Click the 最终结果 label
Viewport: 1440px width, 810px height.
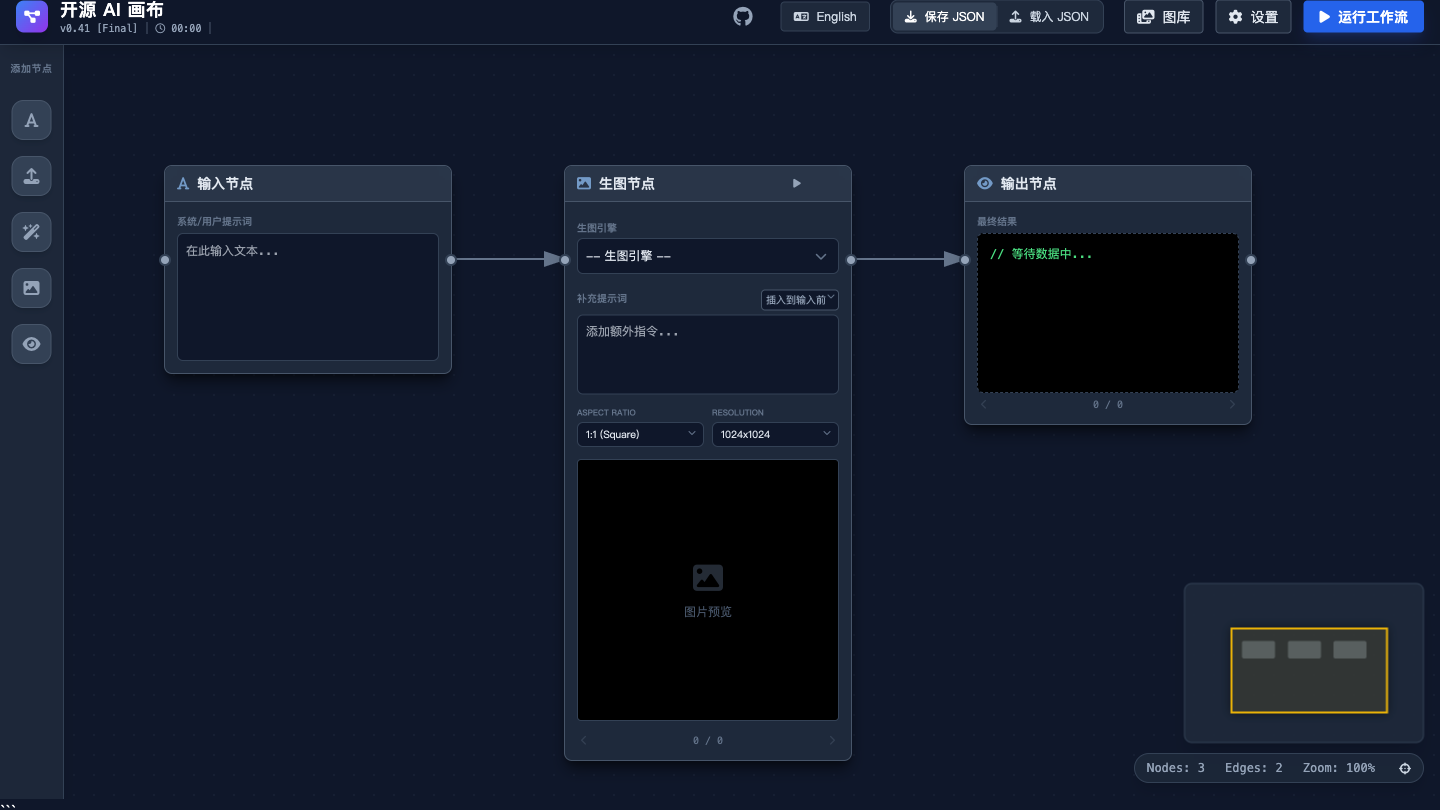tap(997, 221)
